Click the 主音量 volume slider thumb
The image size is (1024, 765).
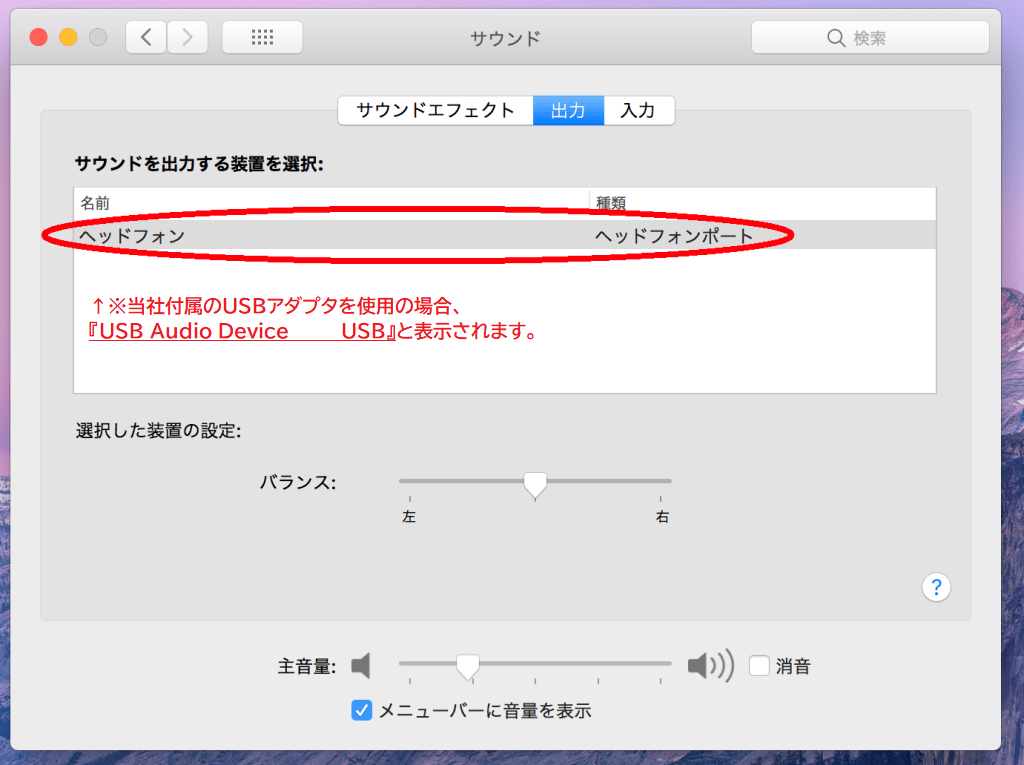[468, 666]
